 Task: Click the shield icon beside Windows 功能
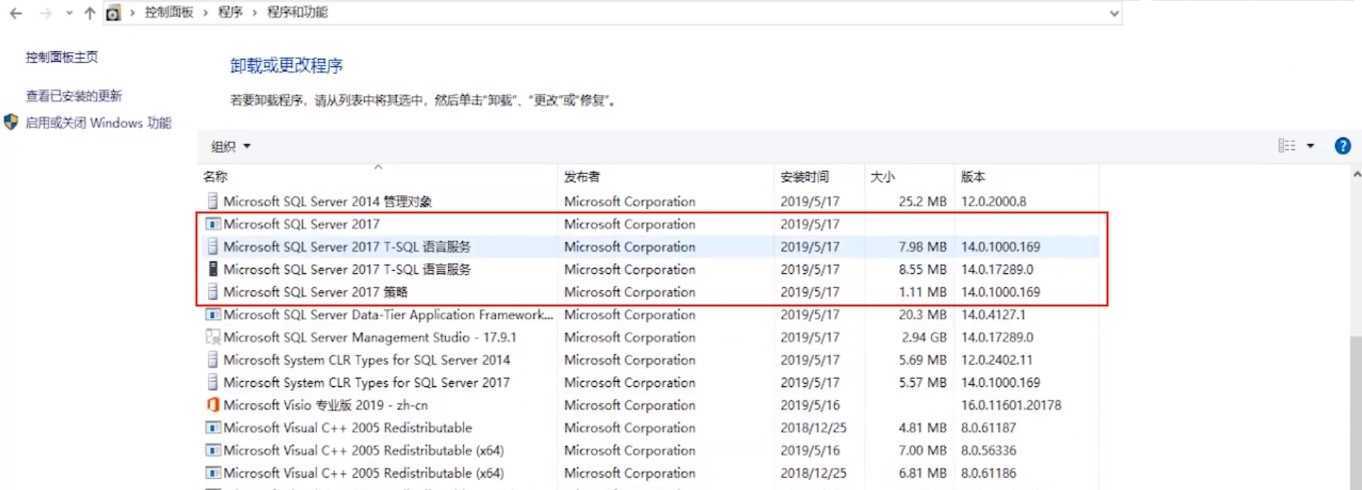pos(12,123)
